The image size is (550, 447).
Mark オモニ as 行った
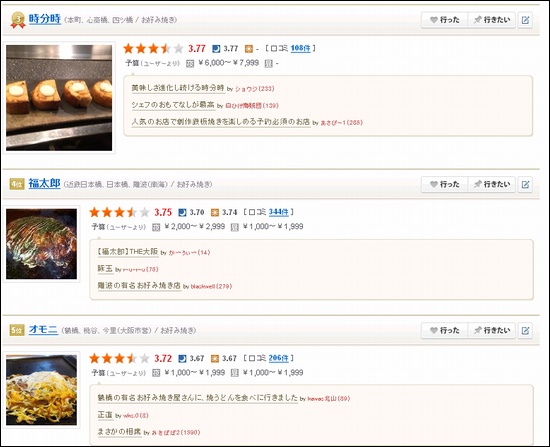pos(444,330)
